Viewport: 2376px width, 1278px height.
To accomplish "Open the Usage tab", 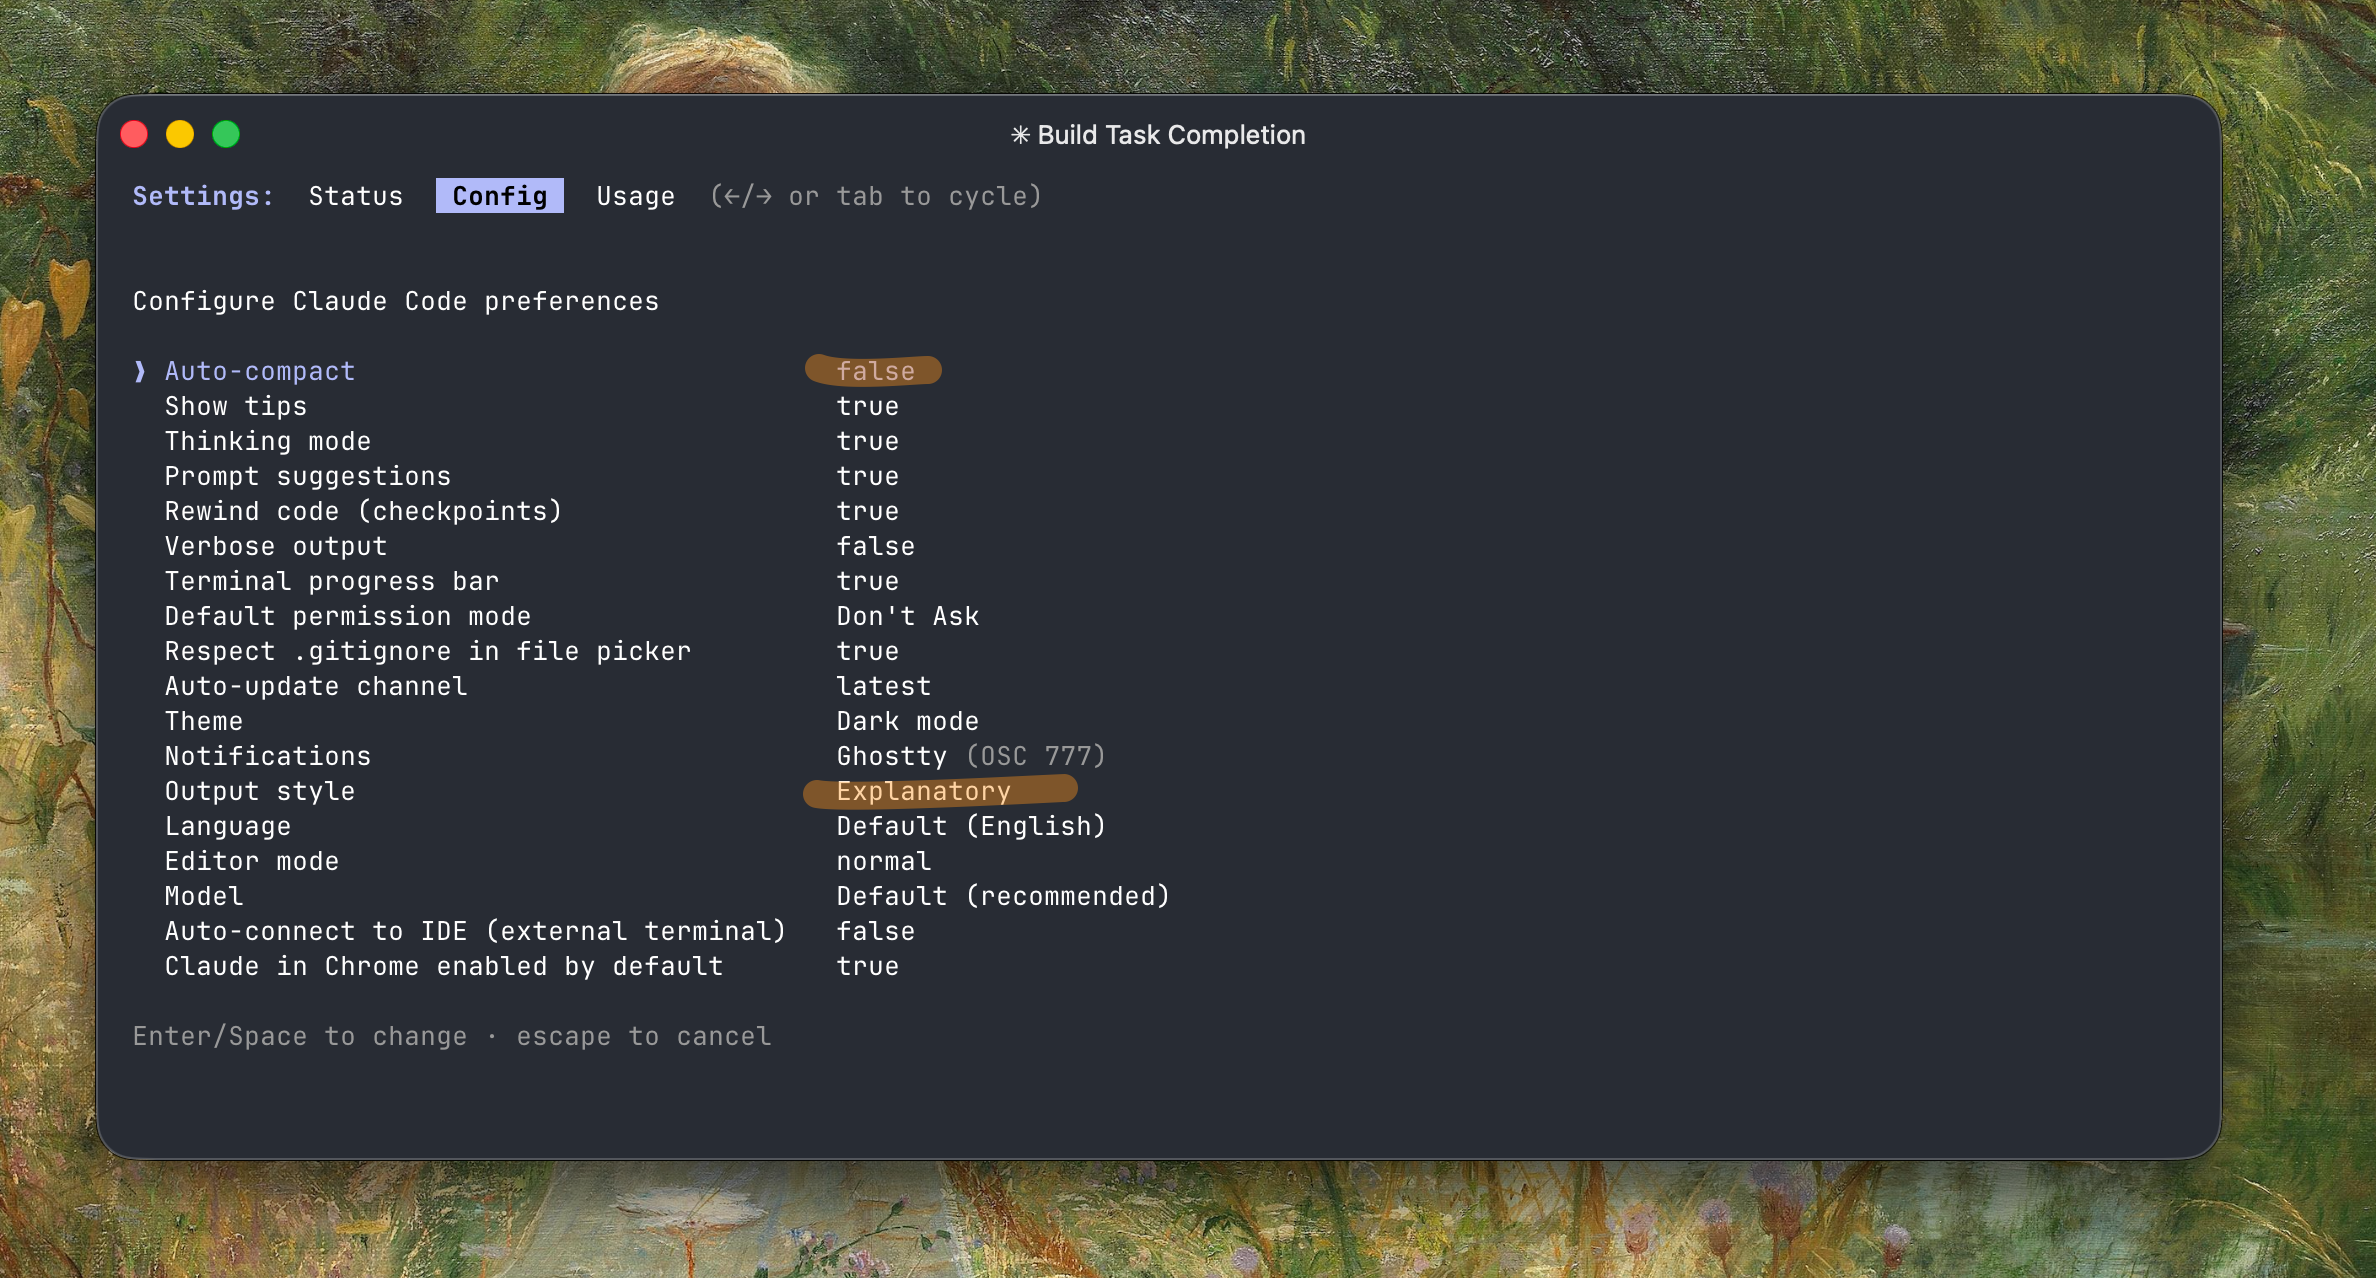I will (x=635, y=195).
